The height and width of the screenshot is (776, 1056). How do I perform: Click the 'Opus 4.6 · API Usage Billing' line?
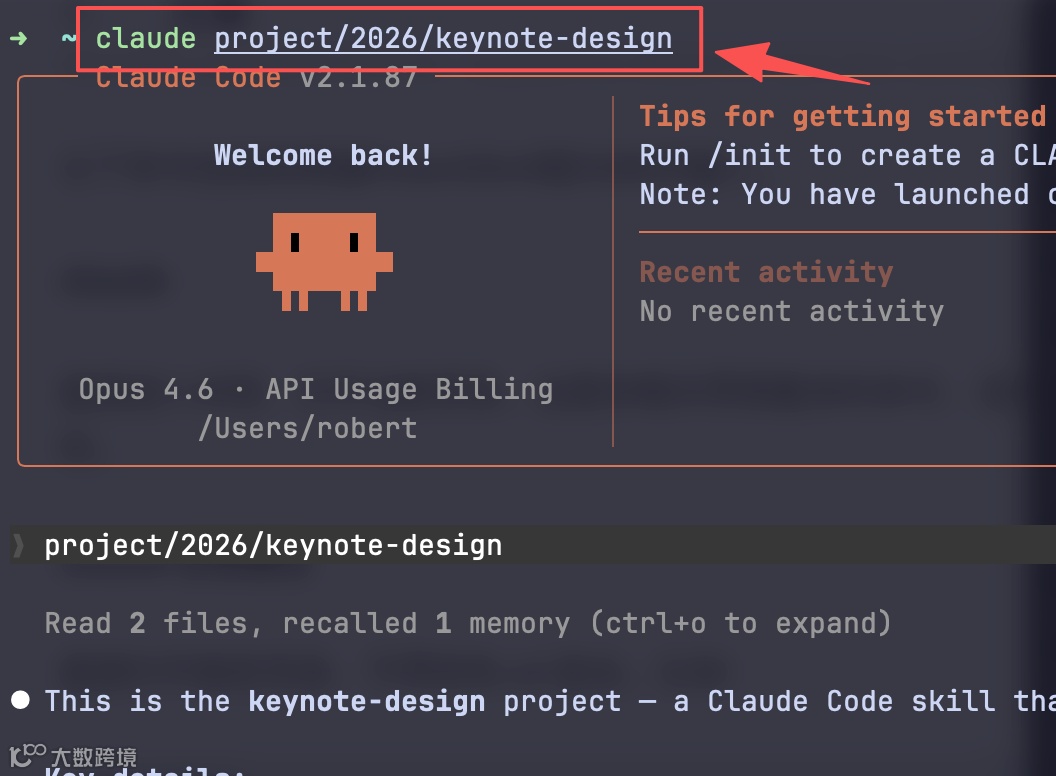click(x=316, y=389)
